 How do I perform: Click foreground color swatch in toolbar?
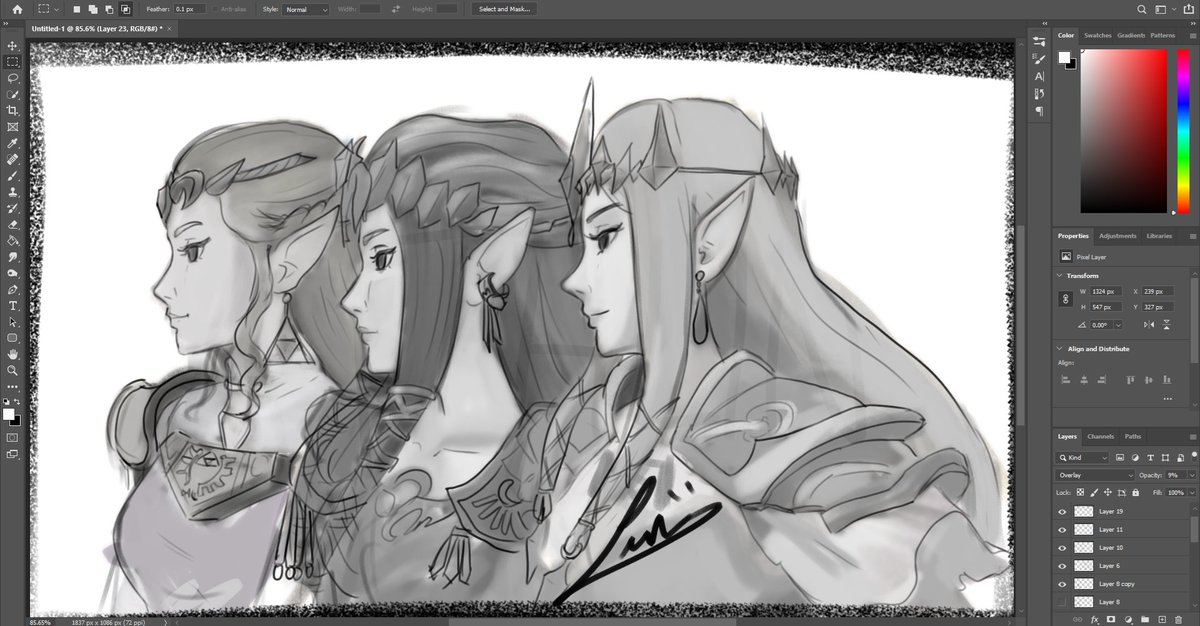click(9, 413)
